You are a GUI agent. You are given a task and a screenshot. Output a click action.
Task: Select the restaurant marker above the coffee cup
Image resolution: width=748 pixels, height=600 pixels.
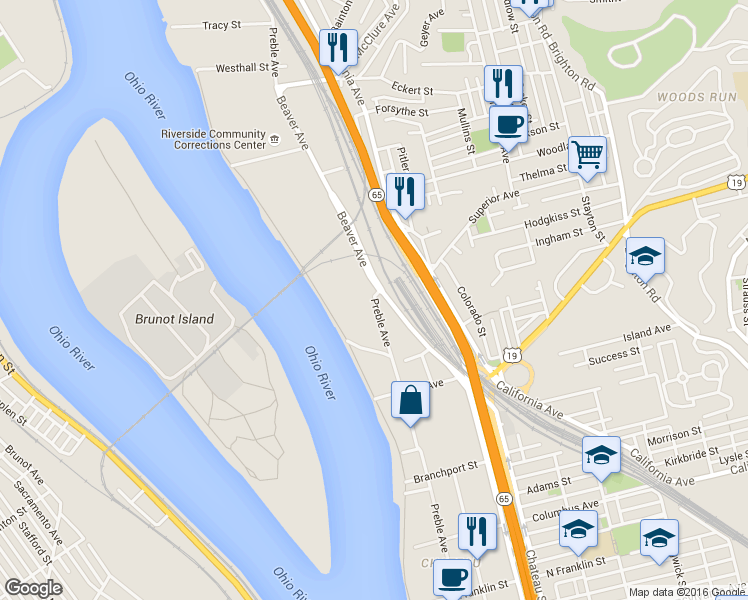(x=503, y=83)
